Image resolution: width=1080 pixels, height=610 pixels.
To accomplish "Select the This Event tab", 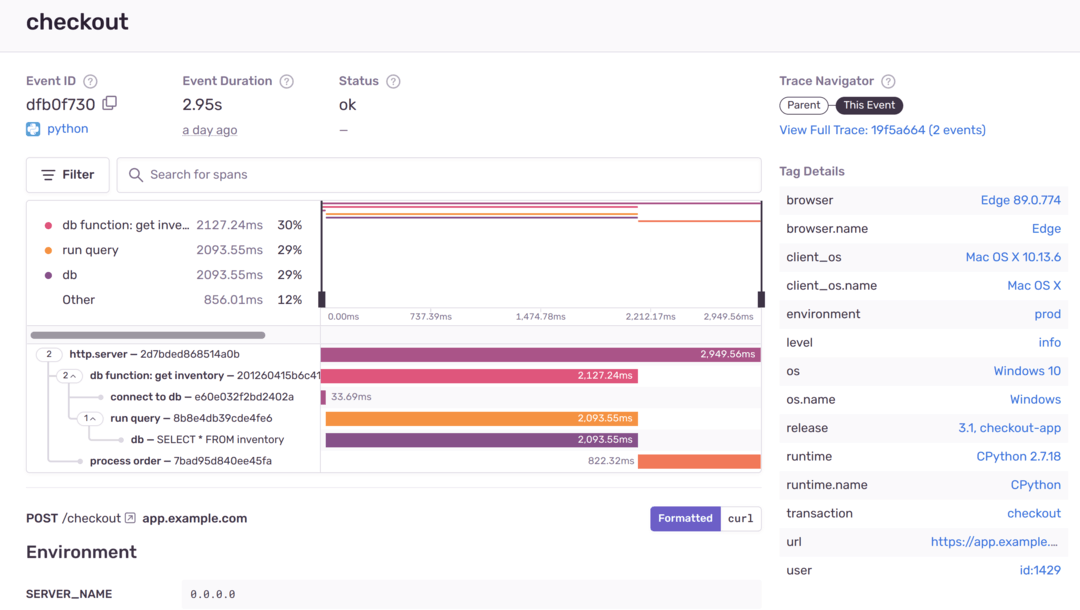I will click(x=868, y=104).
